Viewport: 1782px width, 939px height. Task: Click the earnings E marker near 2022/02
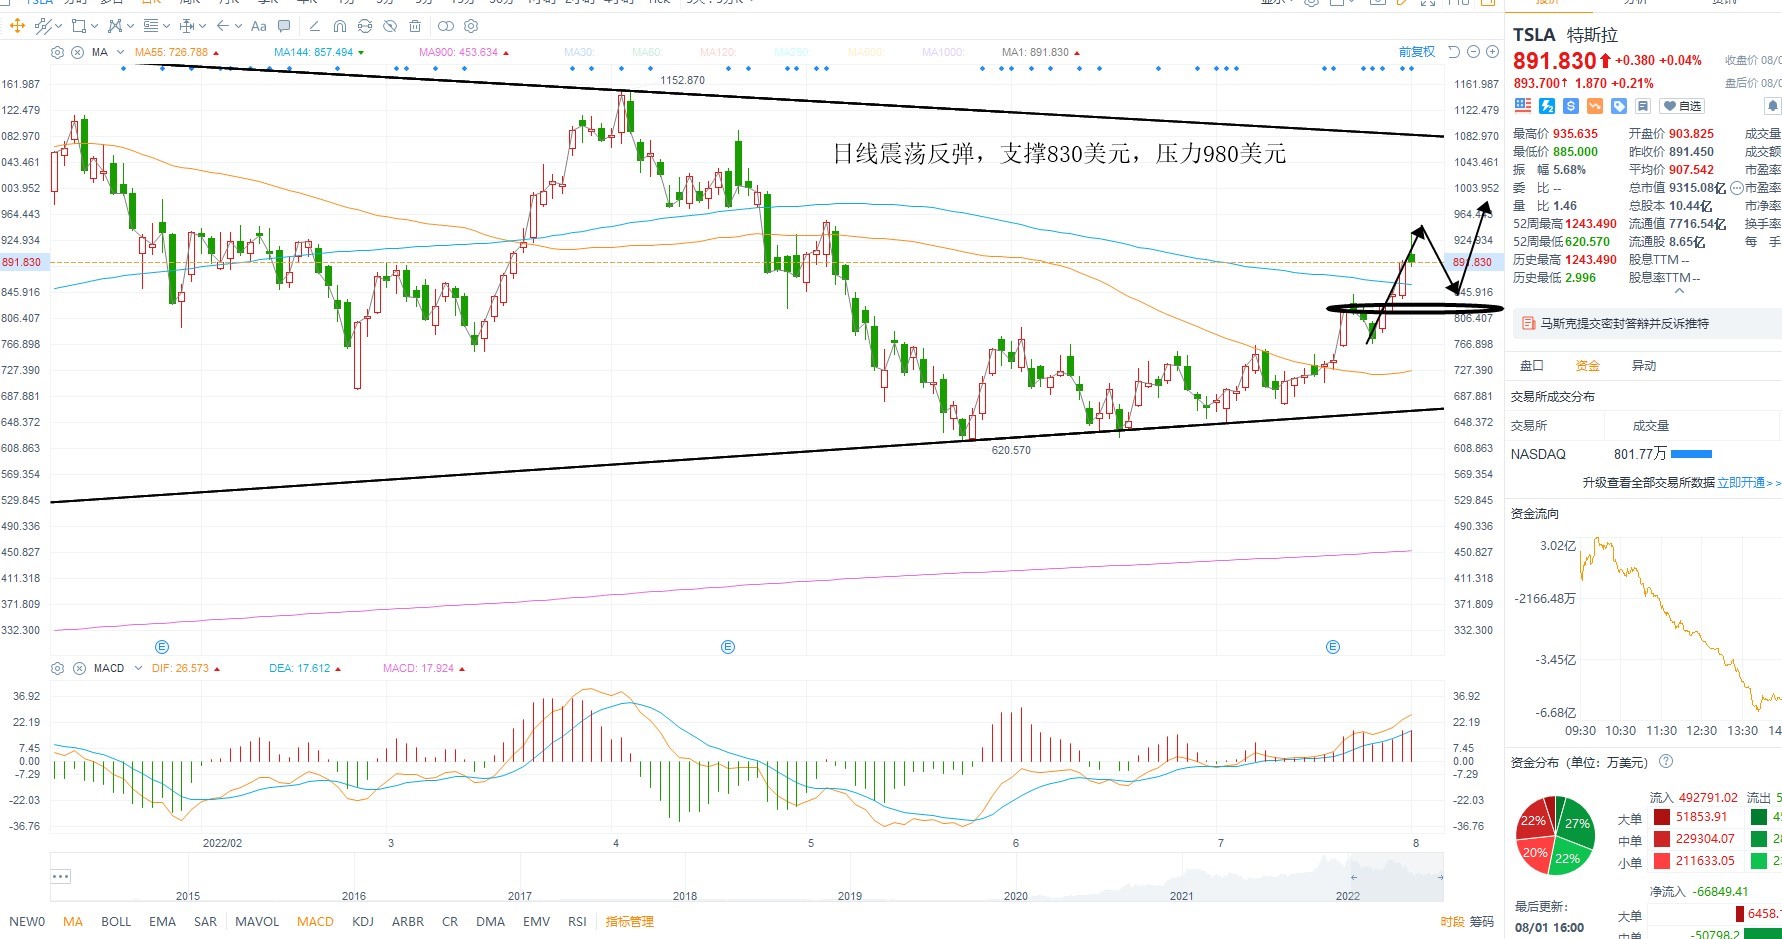tap(162, 647)
